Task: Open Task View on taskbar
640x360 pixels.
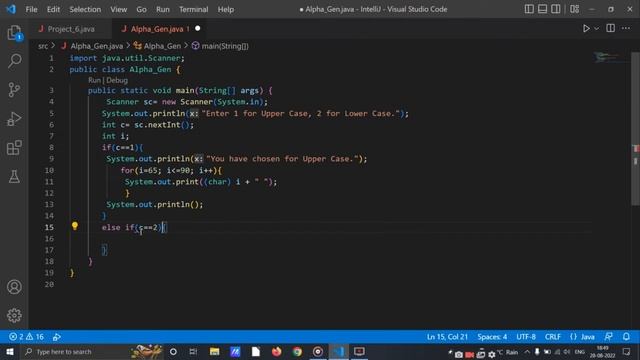Action: pos(193,352)
